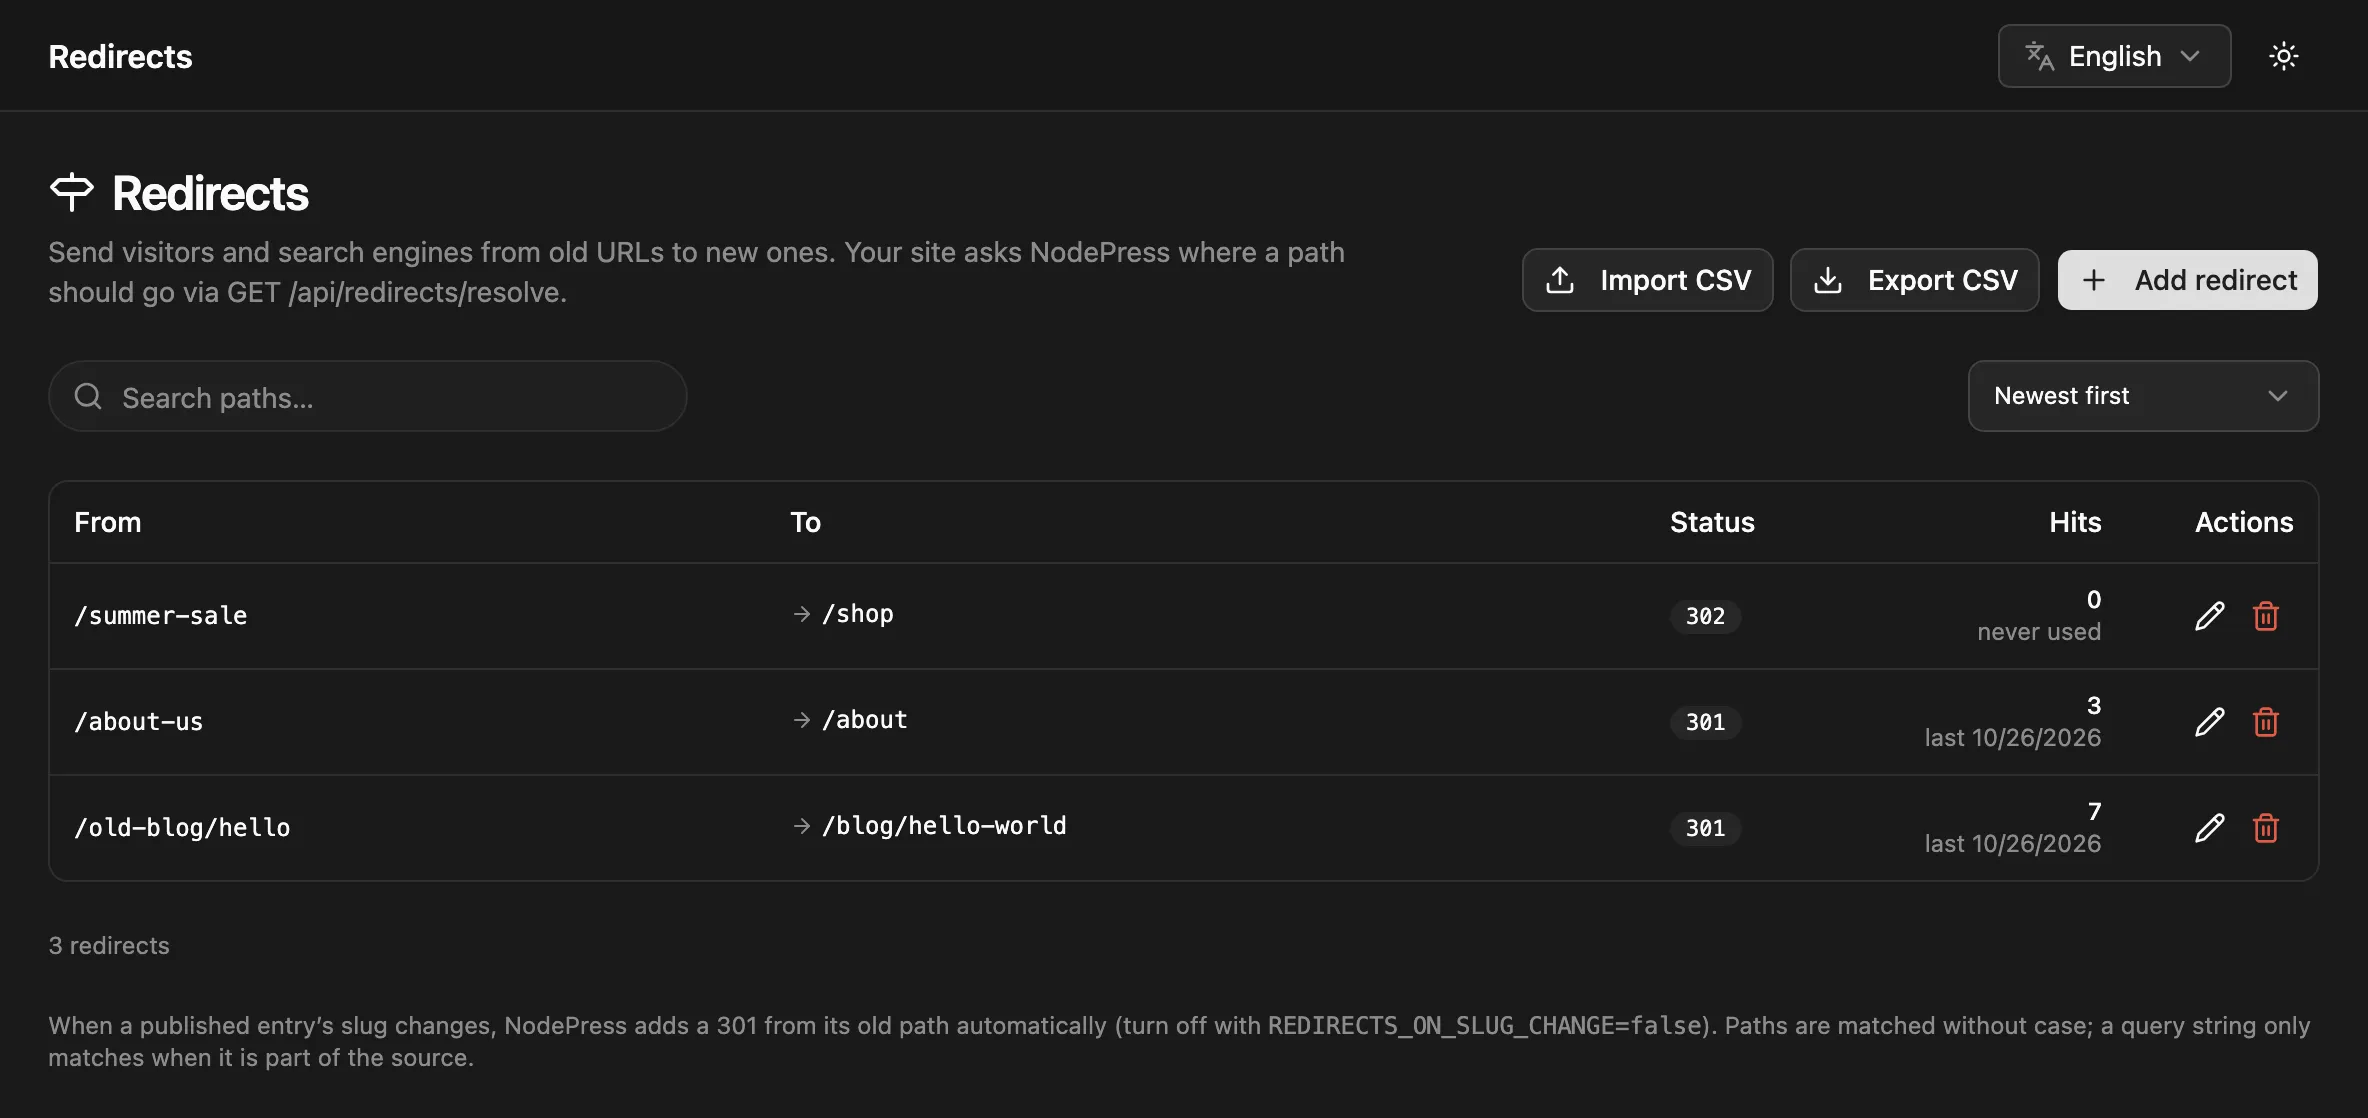Screen dimensions: 2368x1118
Task: Select the /old-blog/hello source path
Action: pos(182,828)
